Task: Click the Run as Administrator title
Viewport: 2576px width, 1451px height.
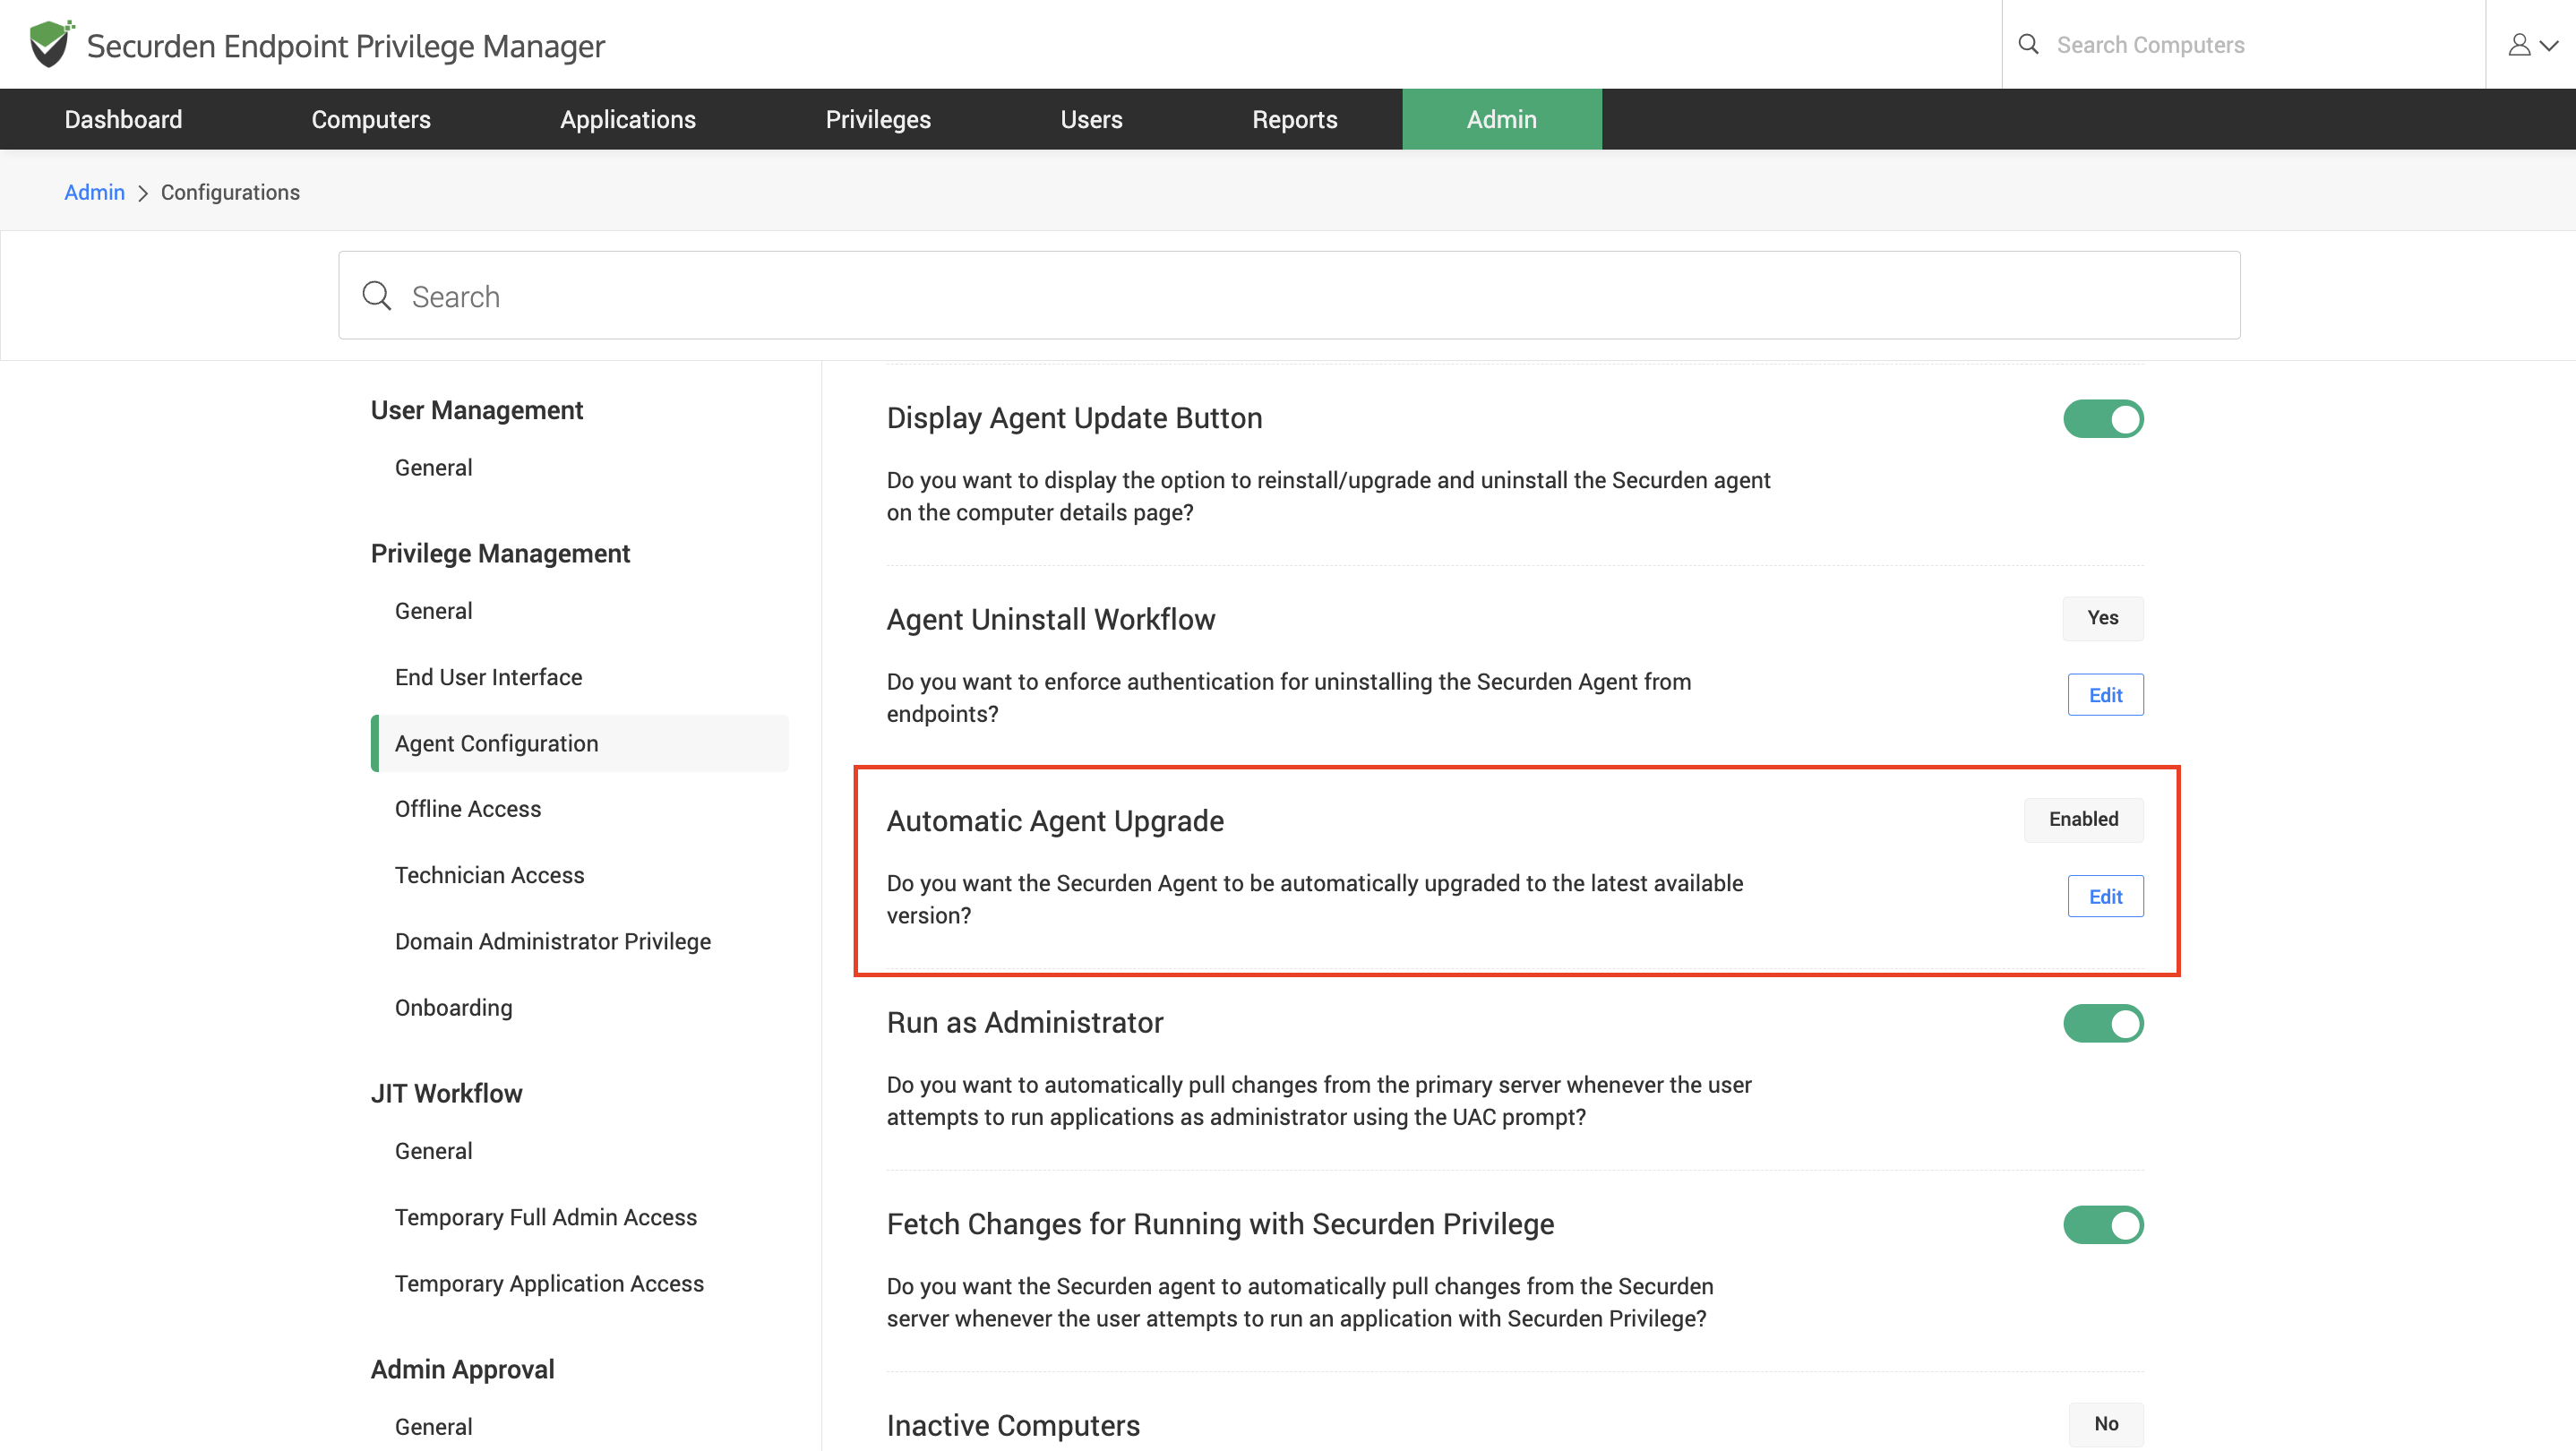Action: pos(1024,1022)
